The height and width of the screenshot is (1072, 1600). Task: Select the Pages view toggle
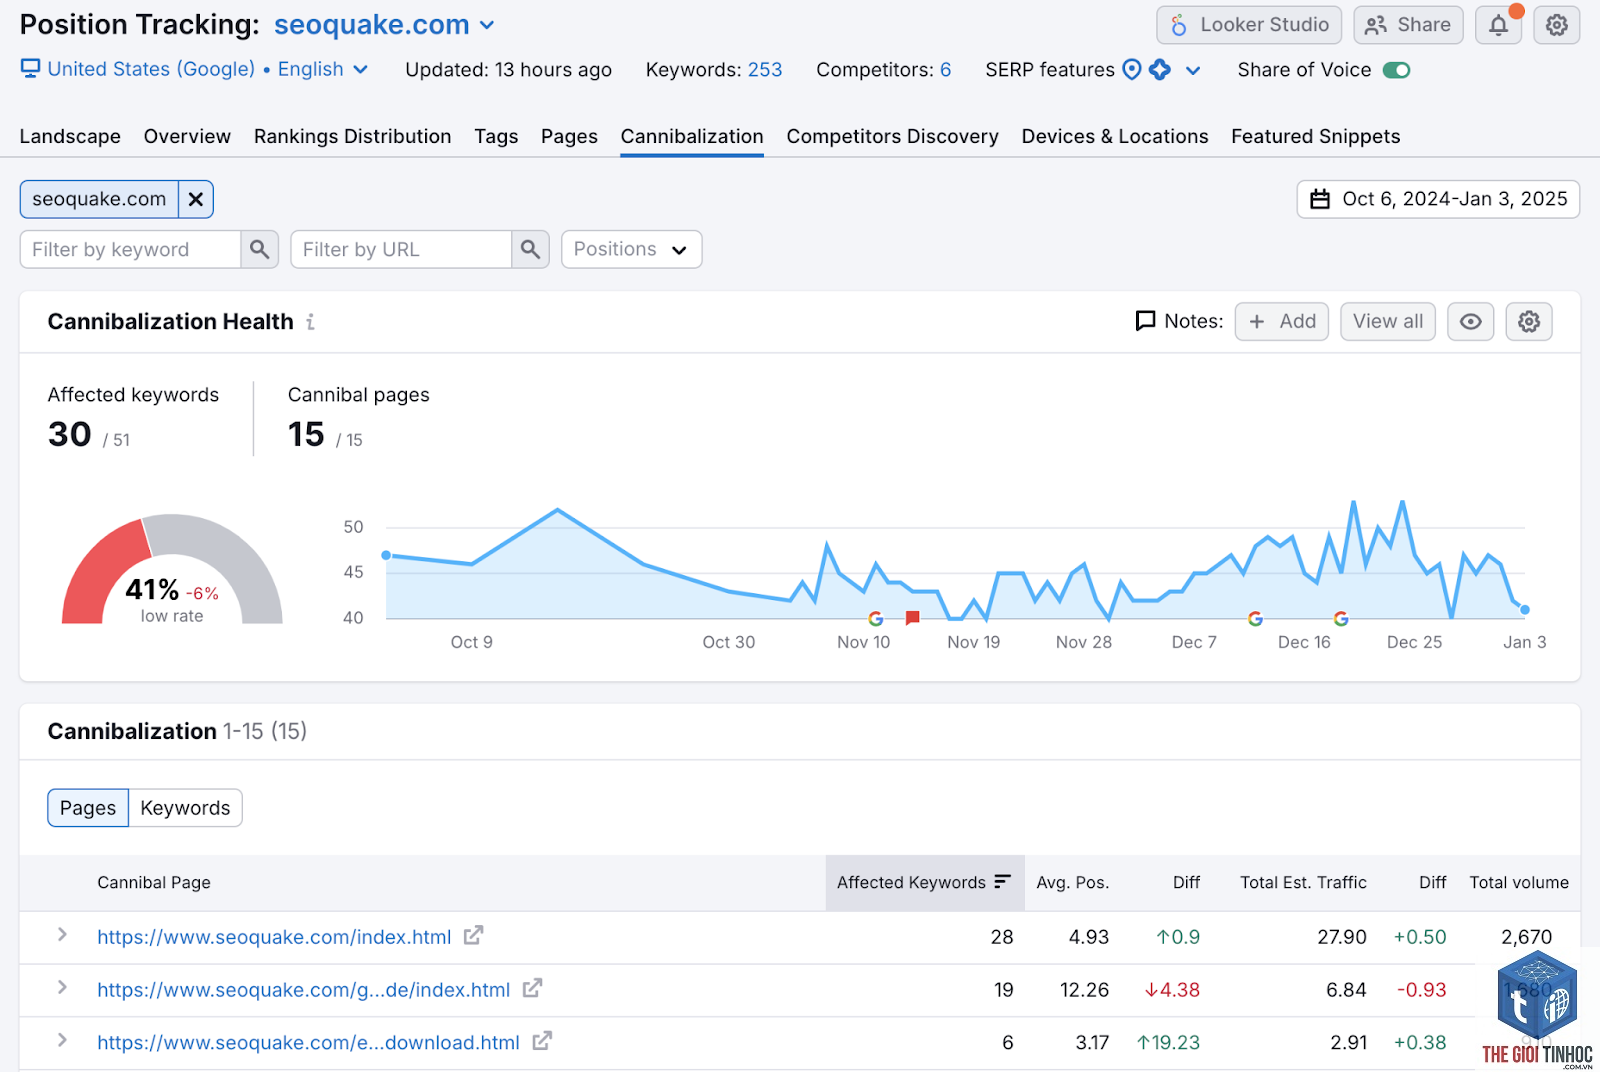tap(88, 808)
